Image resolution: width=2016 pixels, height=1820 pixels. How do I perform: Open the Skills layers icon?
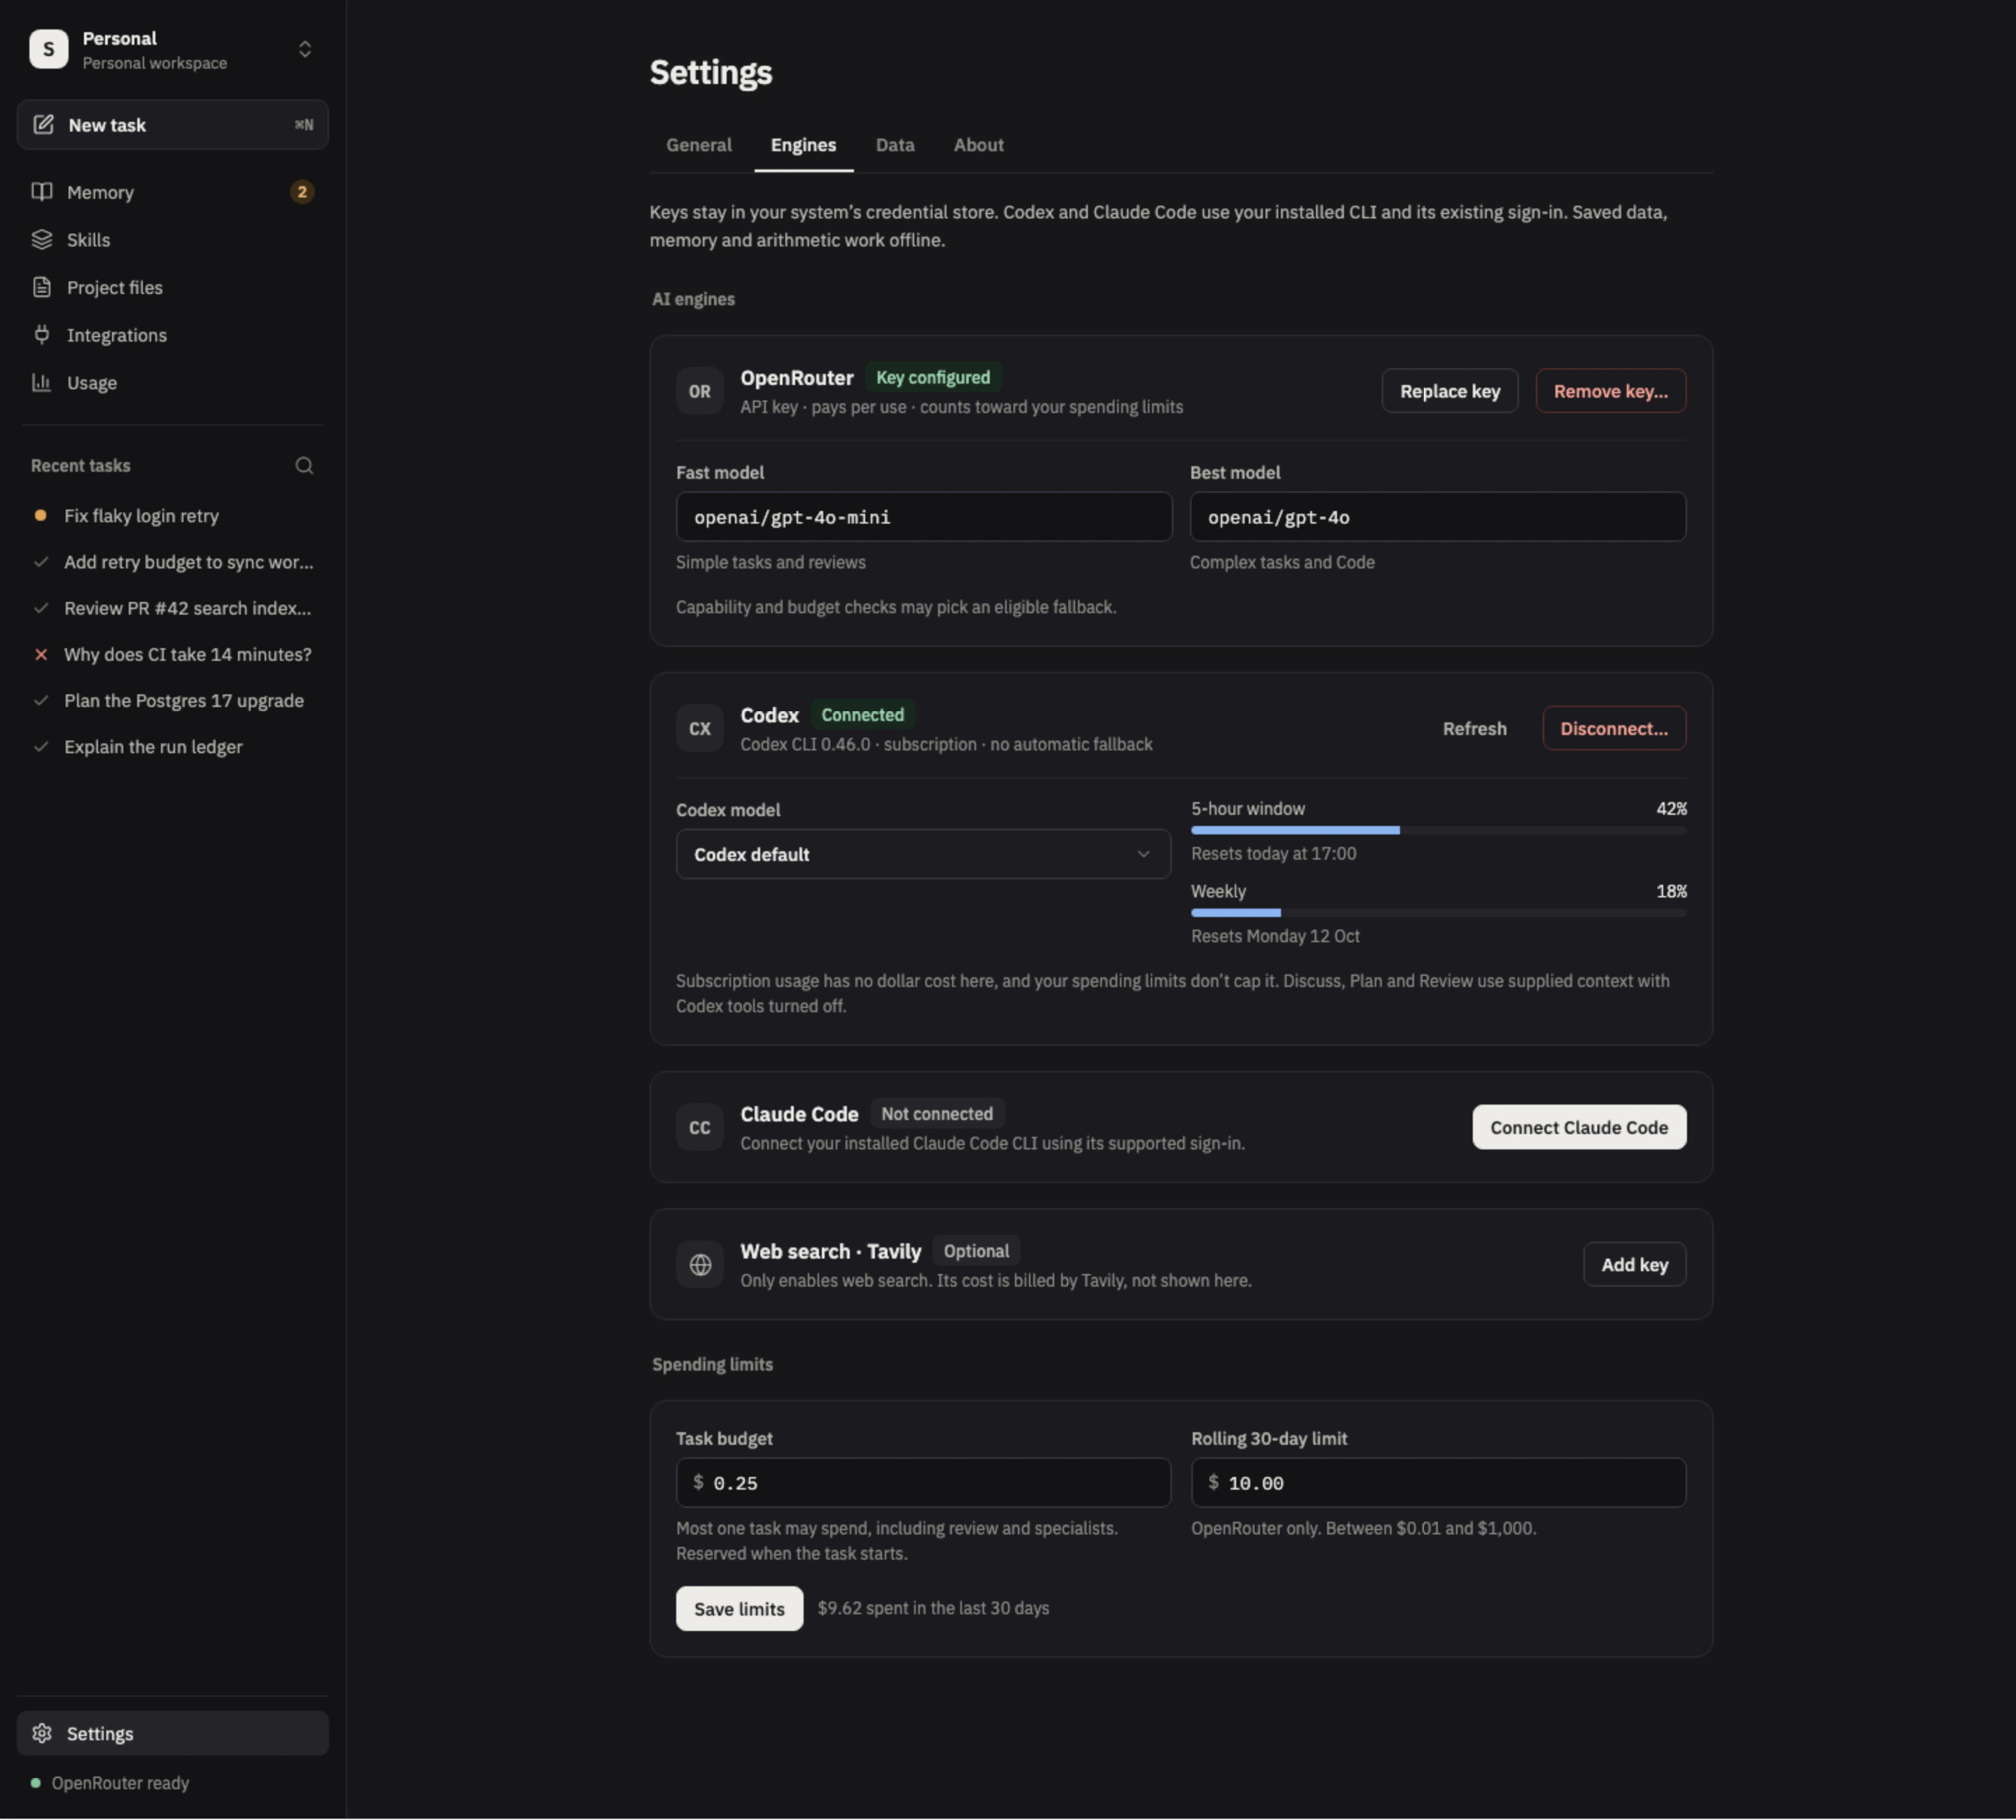(41, 239)
